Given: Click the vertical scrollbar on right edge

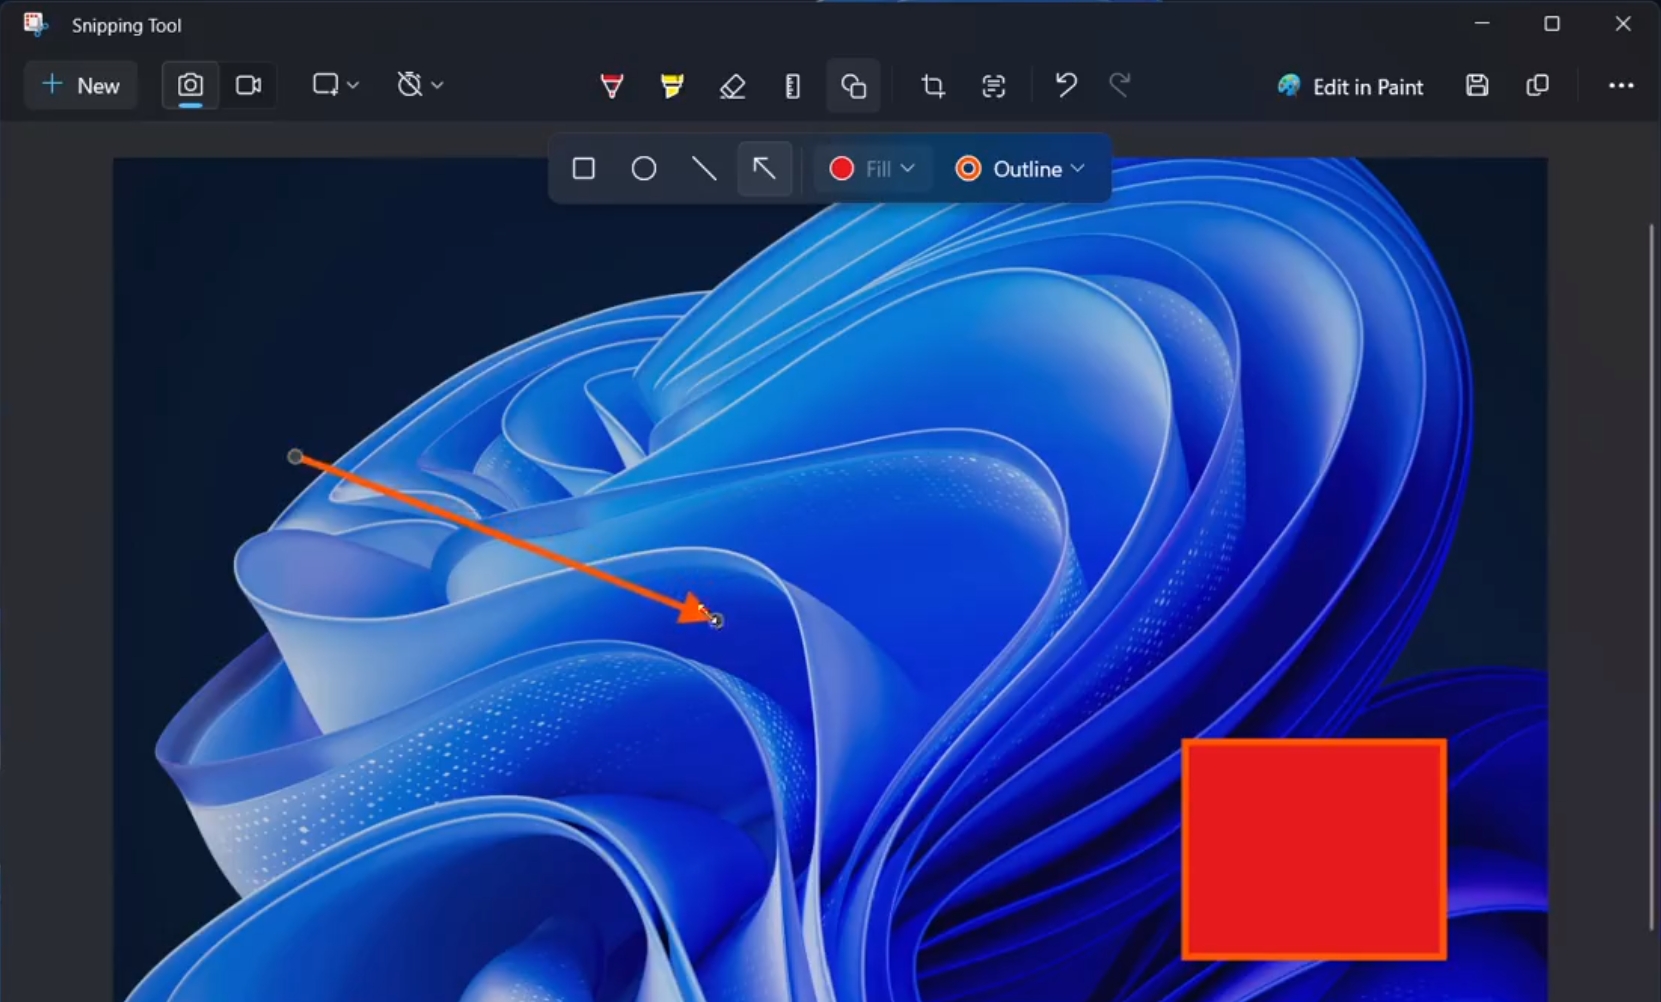Looking at the screenshot, I should [x=1651, y=577].
